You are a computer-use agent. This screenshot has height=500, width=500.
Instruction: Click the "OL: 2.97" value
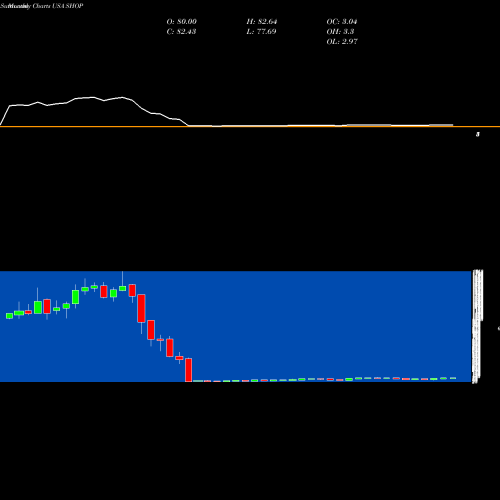pyautogui.click(x=342, y=42)
